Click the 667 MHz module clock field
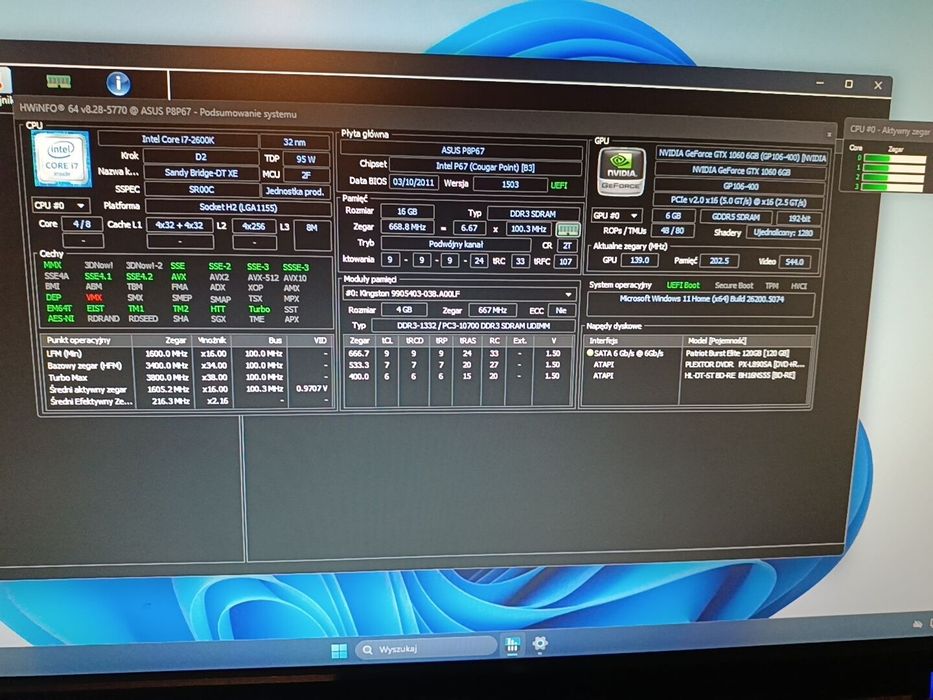 [492, 310]
